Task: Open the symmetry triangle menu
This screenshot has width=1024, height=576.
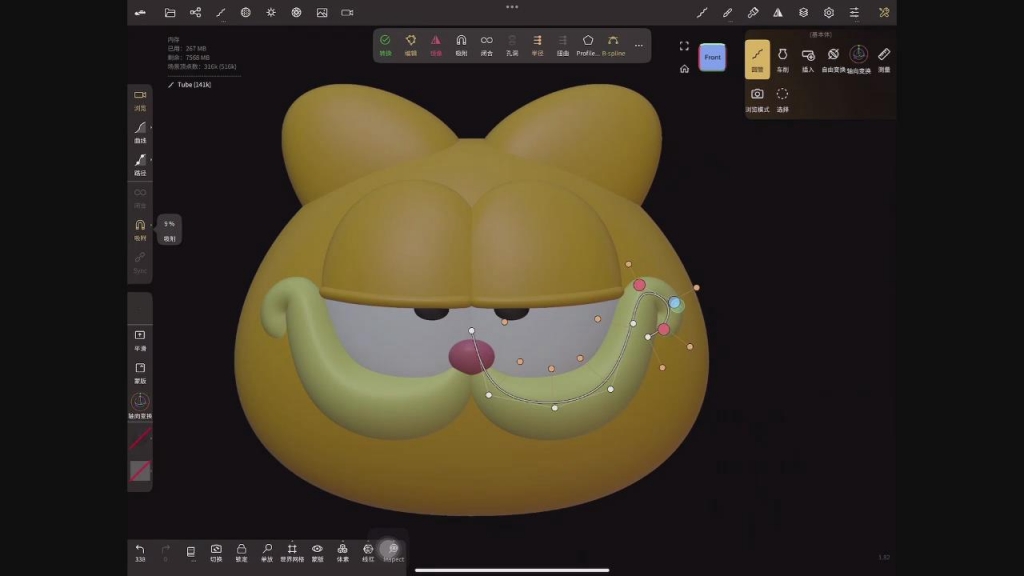Action: 778,12
